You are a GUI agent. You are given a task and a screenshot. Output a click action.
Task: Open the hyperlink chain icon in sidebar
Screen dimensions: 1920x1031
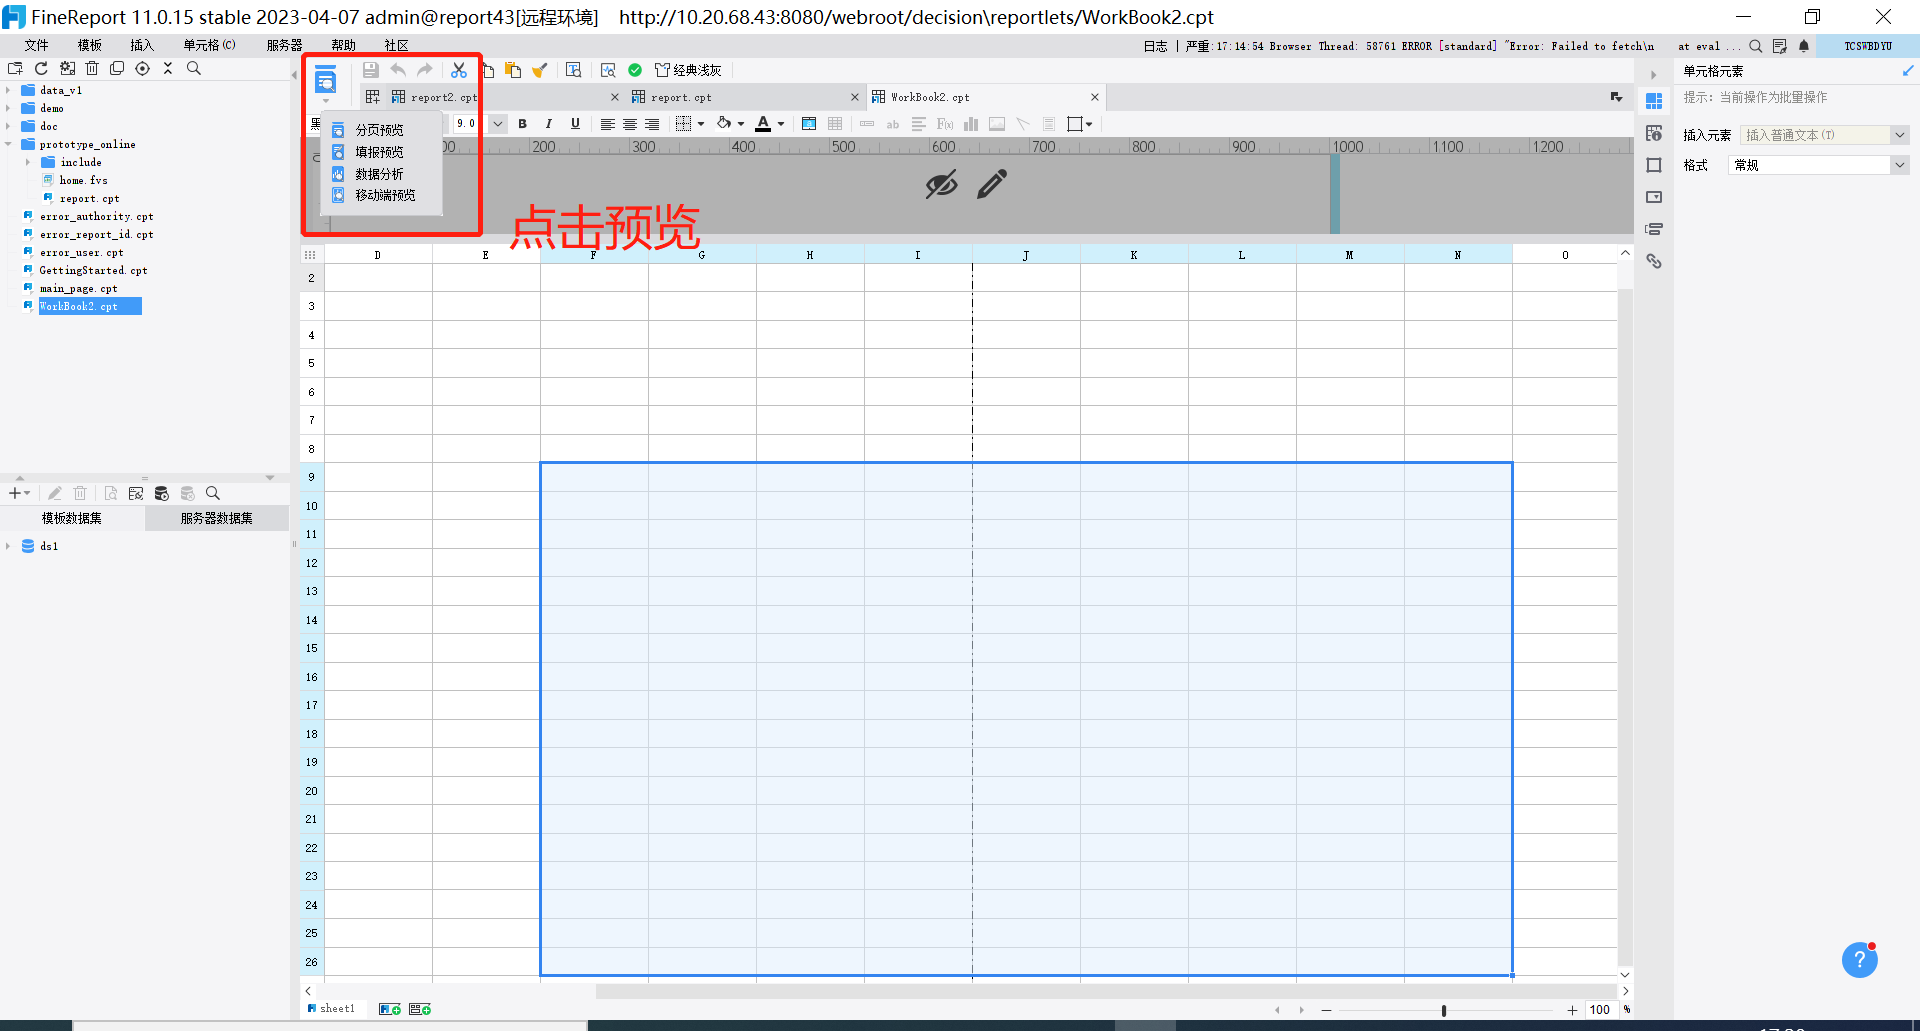pos(1654,261)
